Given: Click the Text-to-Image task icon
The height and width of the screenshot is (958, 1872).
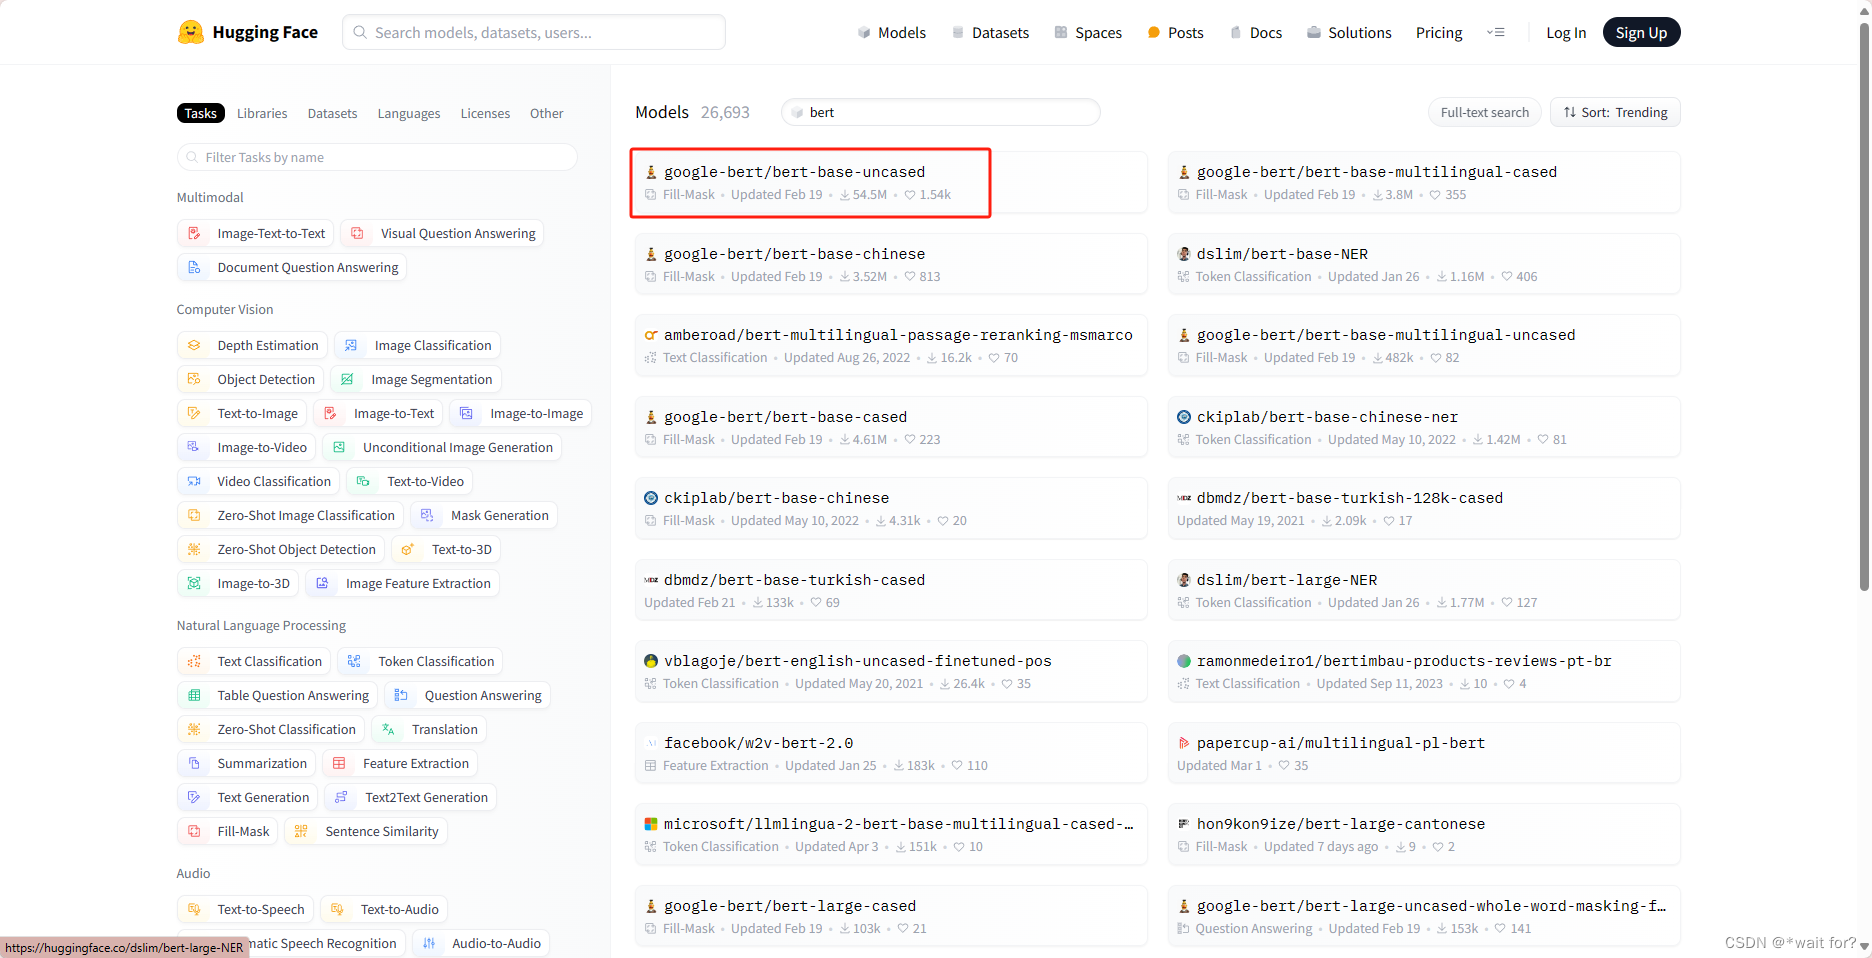Looking at the screenshot, I should [195, 413].
